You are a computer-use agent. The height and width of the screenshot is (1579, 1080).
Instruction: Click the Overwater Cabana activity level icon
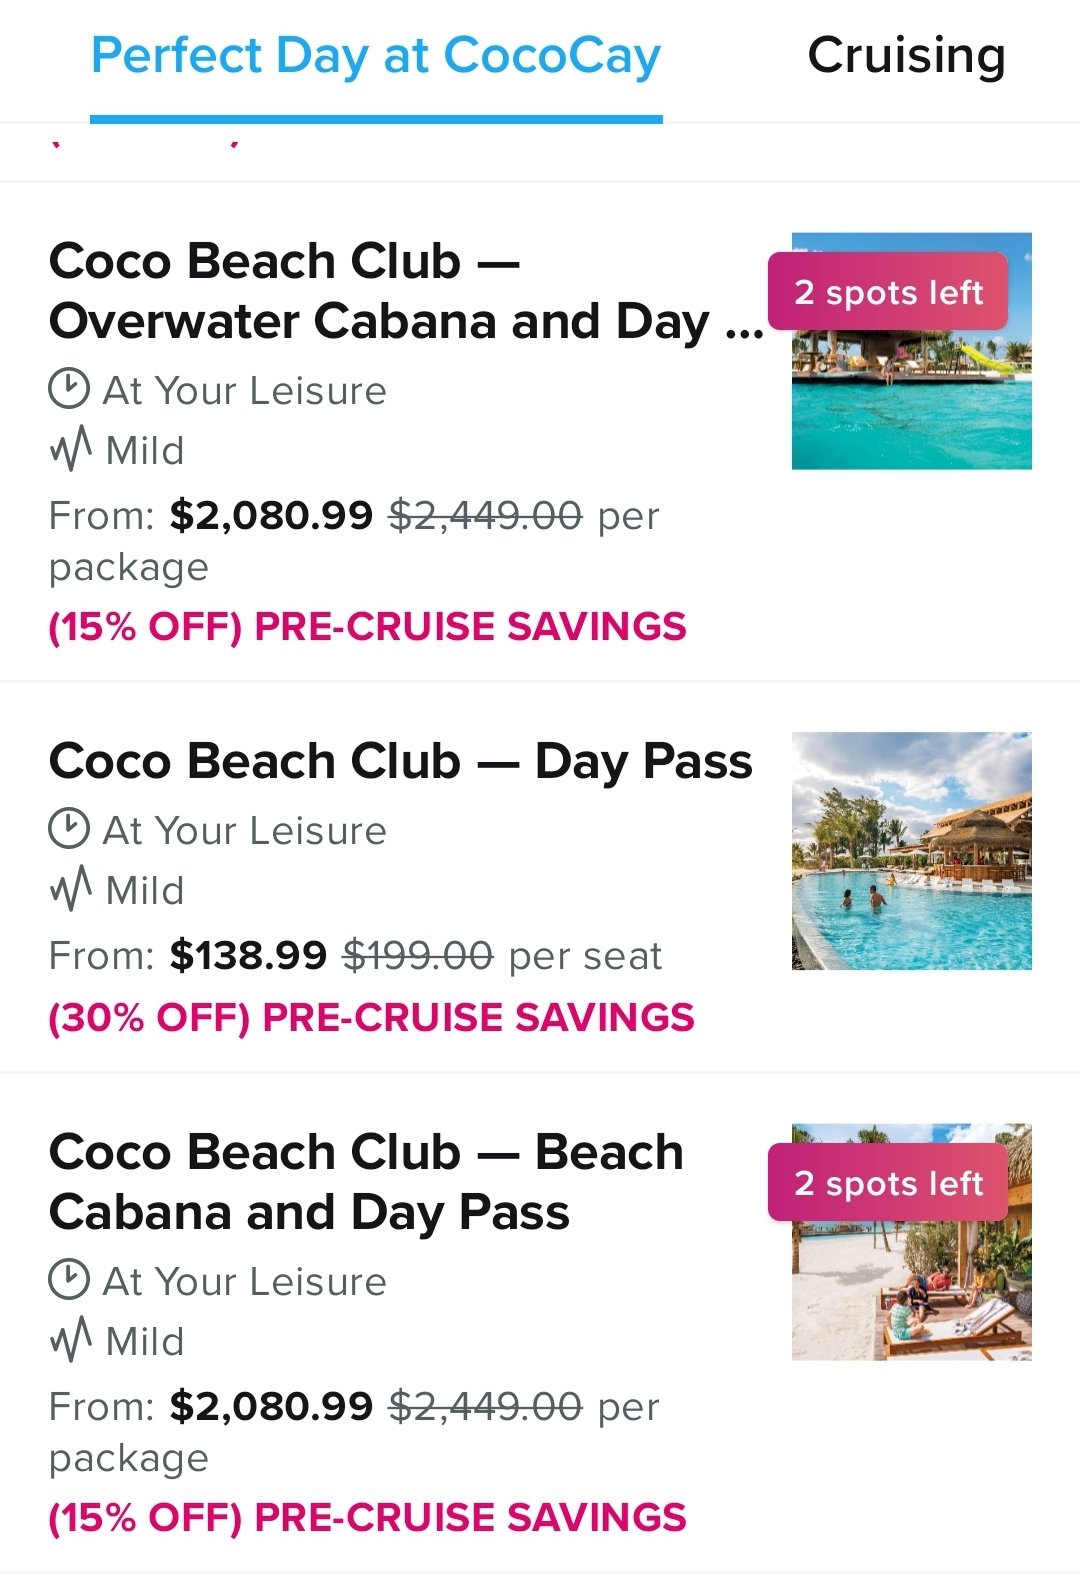[x=71, y=449]
